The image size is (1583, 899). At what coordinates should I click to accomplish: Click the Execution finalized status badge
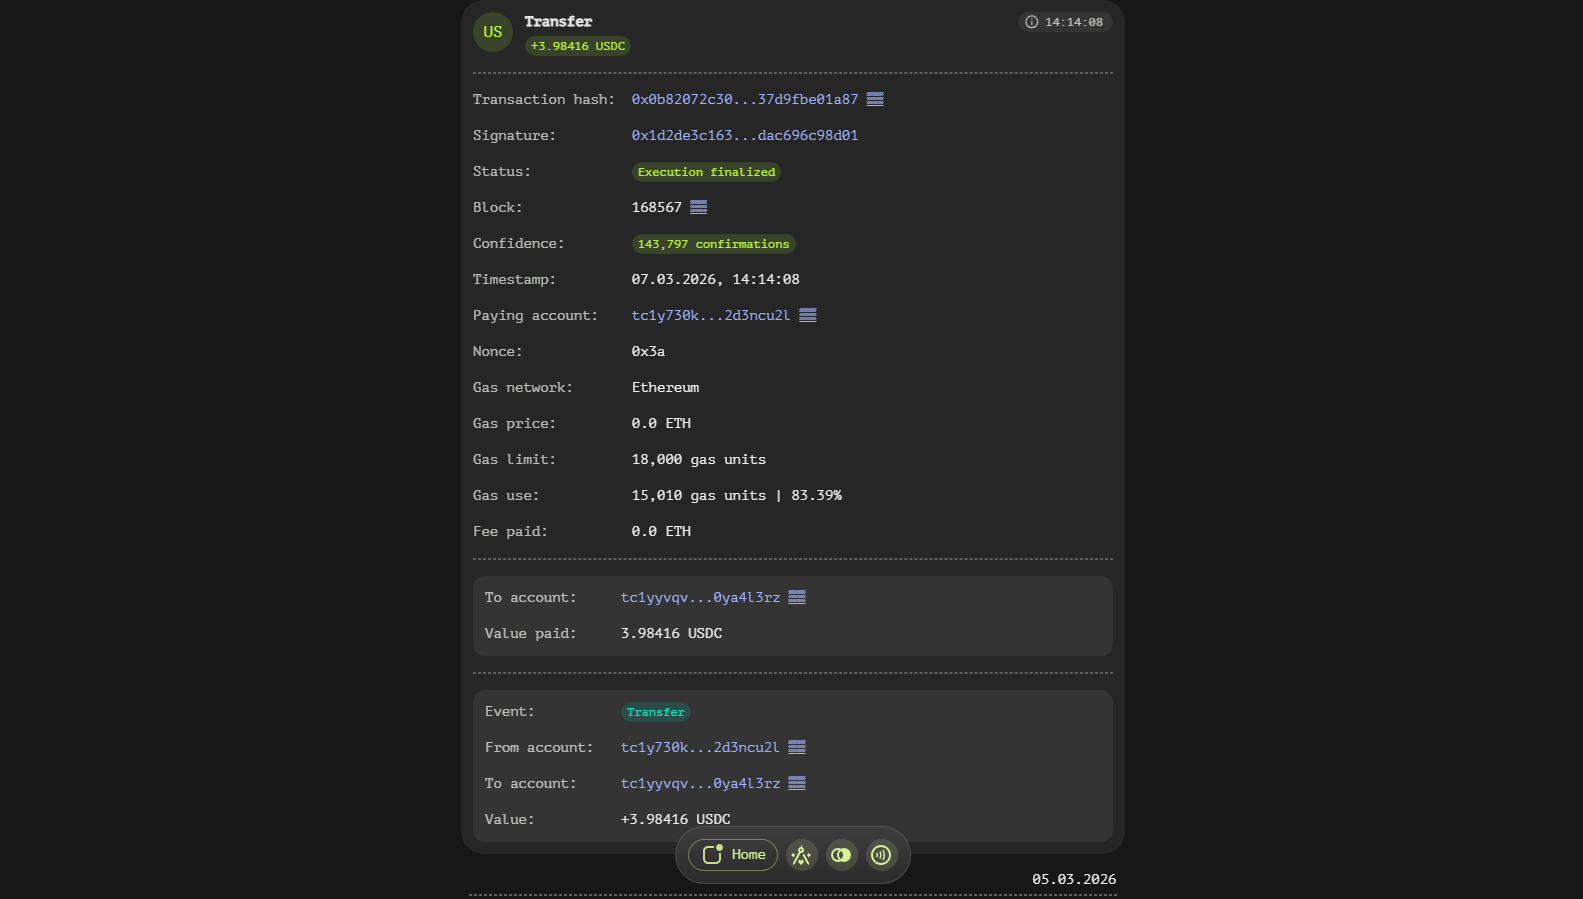pyautogui.click(x=706, y=172)
